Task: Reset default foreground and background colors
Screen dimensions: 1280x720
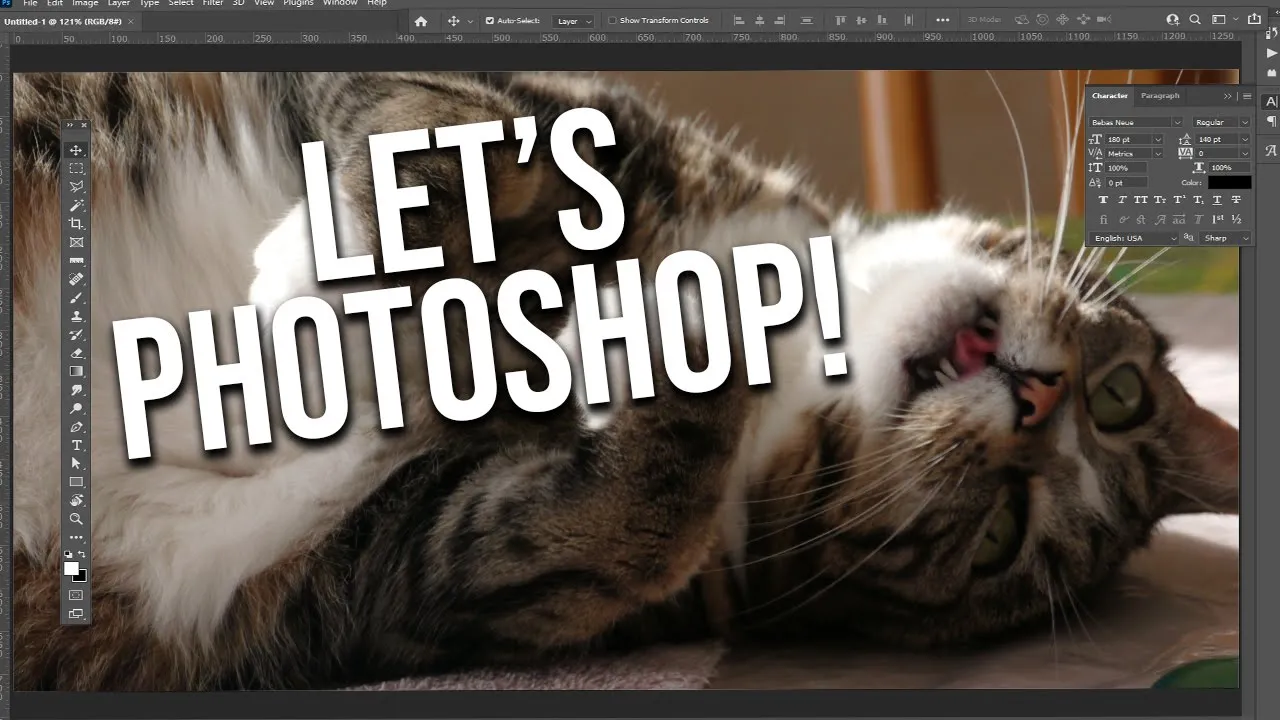Action: (x=68, y=554)
